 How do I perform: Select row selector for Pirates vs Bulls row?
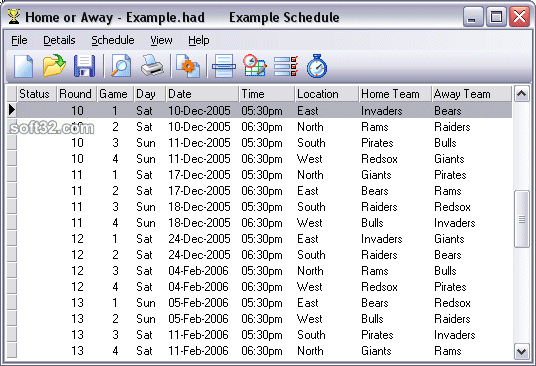tap(12, 143)
